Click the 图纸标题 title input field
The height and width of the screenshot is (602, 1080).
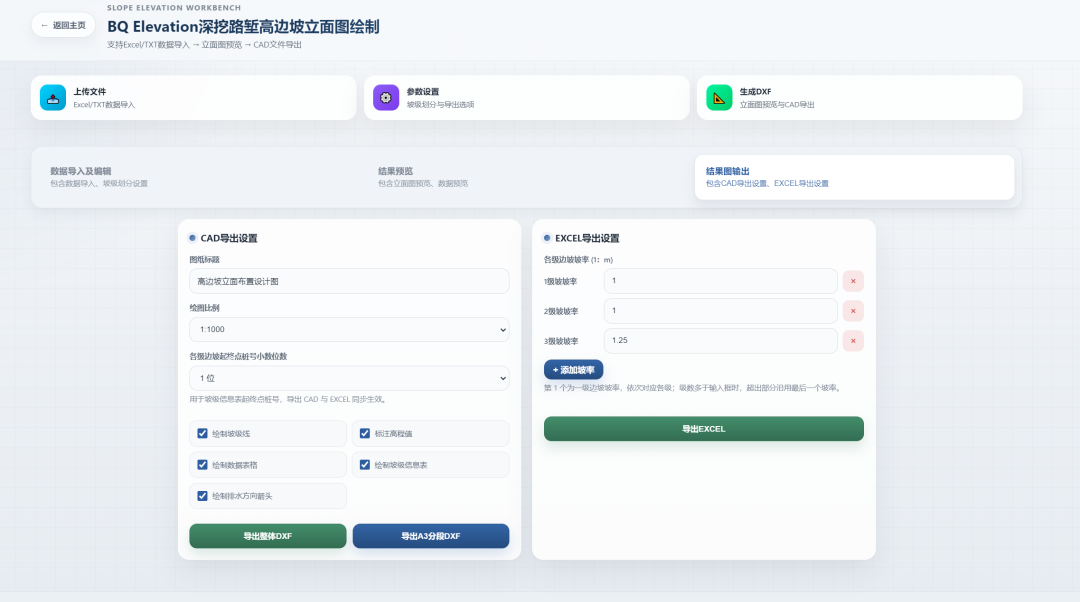pyautogui.click(x=349, y=281)
